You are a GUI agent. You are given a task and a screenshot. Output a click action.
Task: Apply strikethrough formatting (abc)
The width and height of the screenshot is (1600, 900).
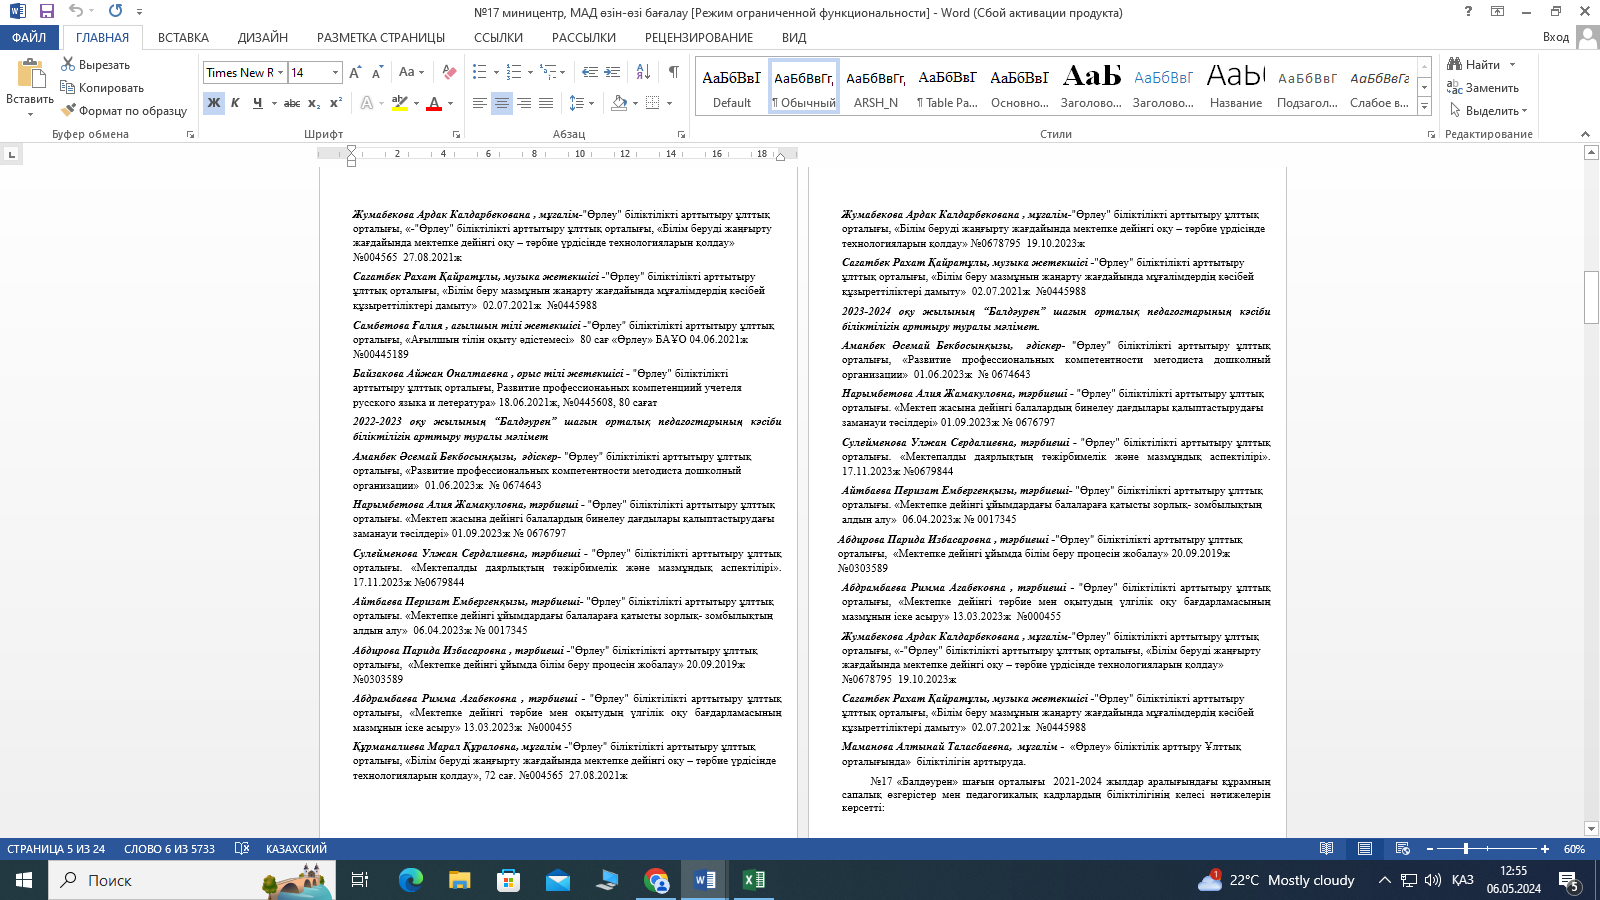(291, 103)
